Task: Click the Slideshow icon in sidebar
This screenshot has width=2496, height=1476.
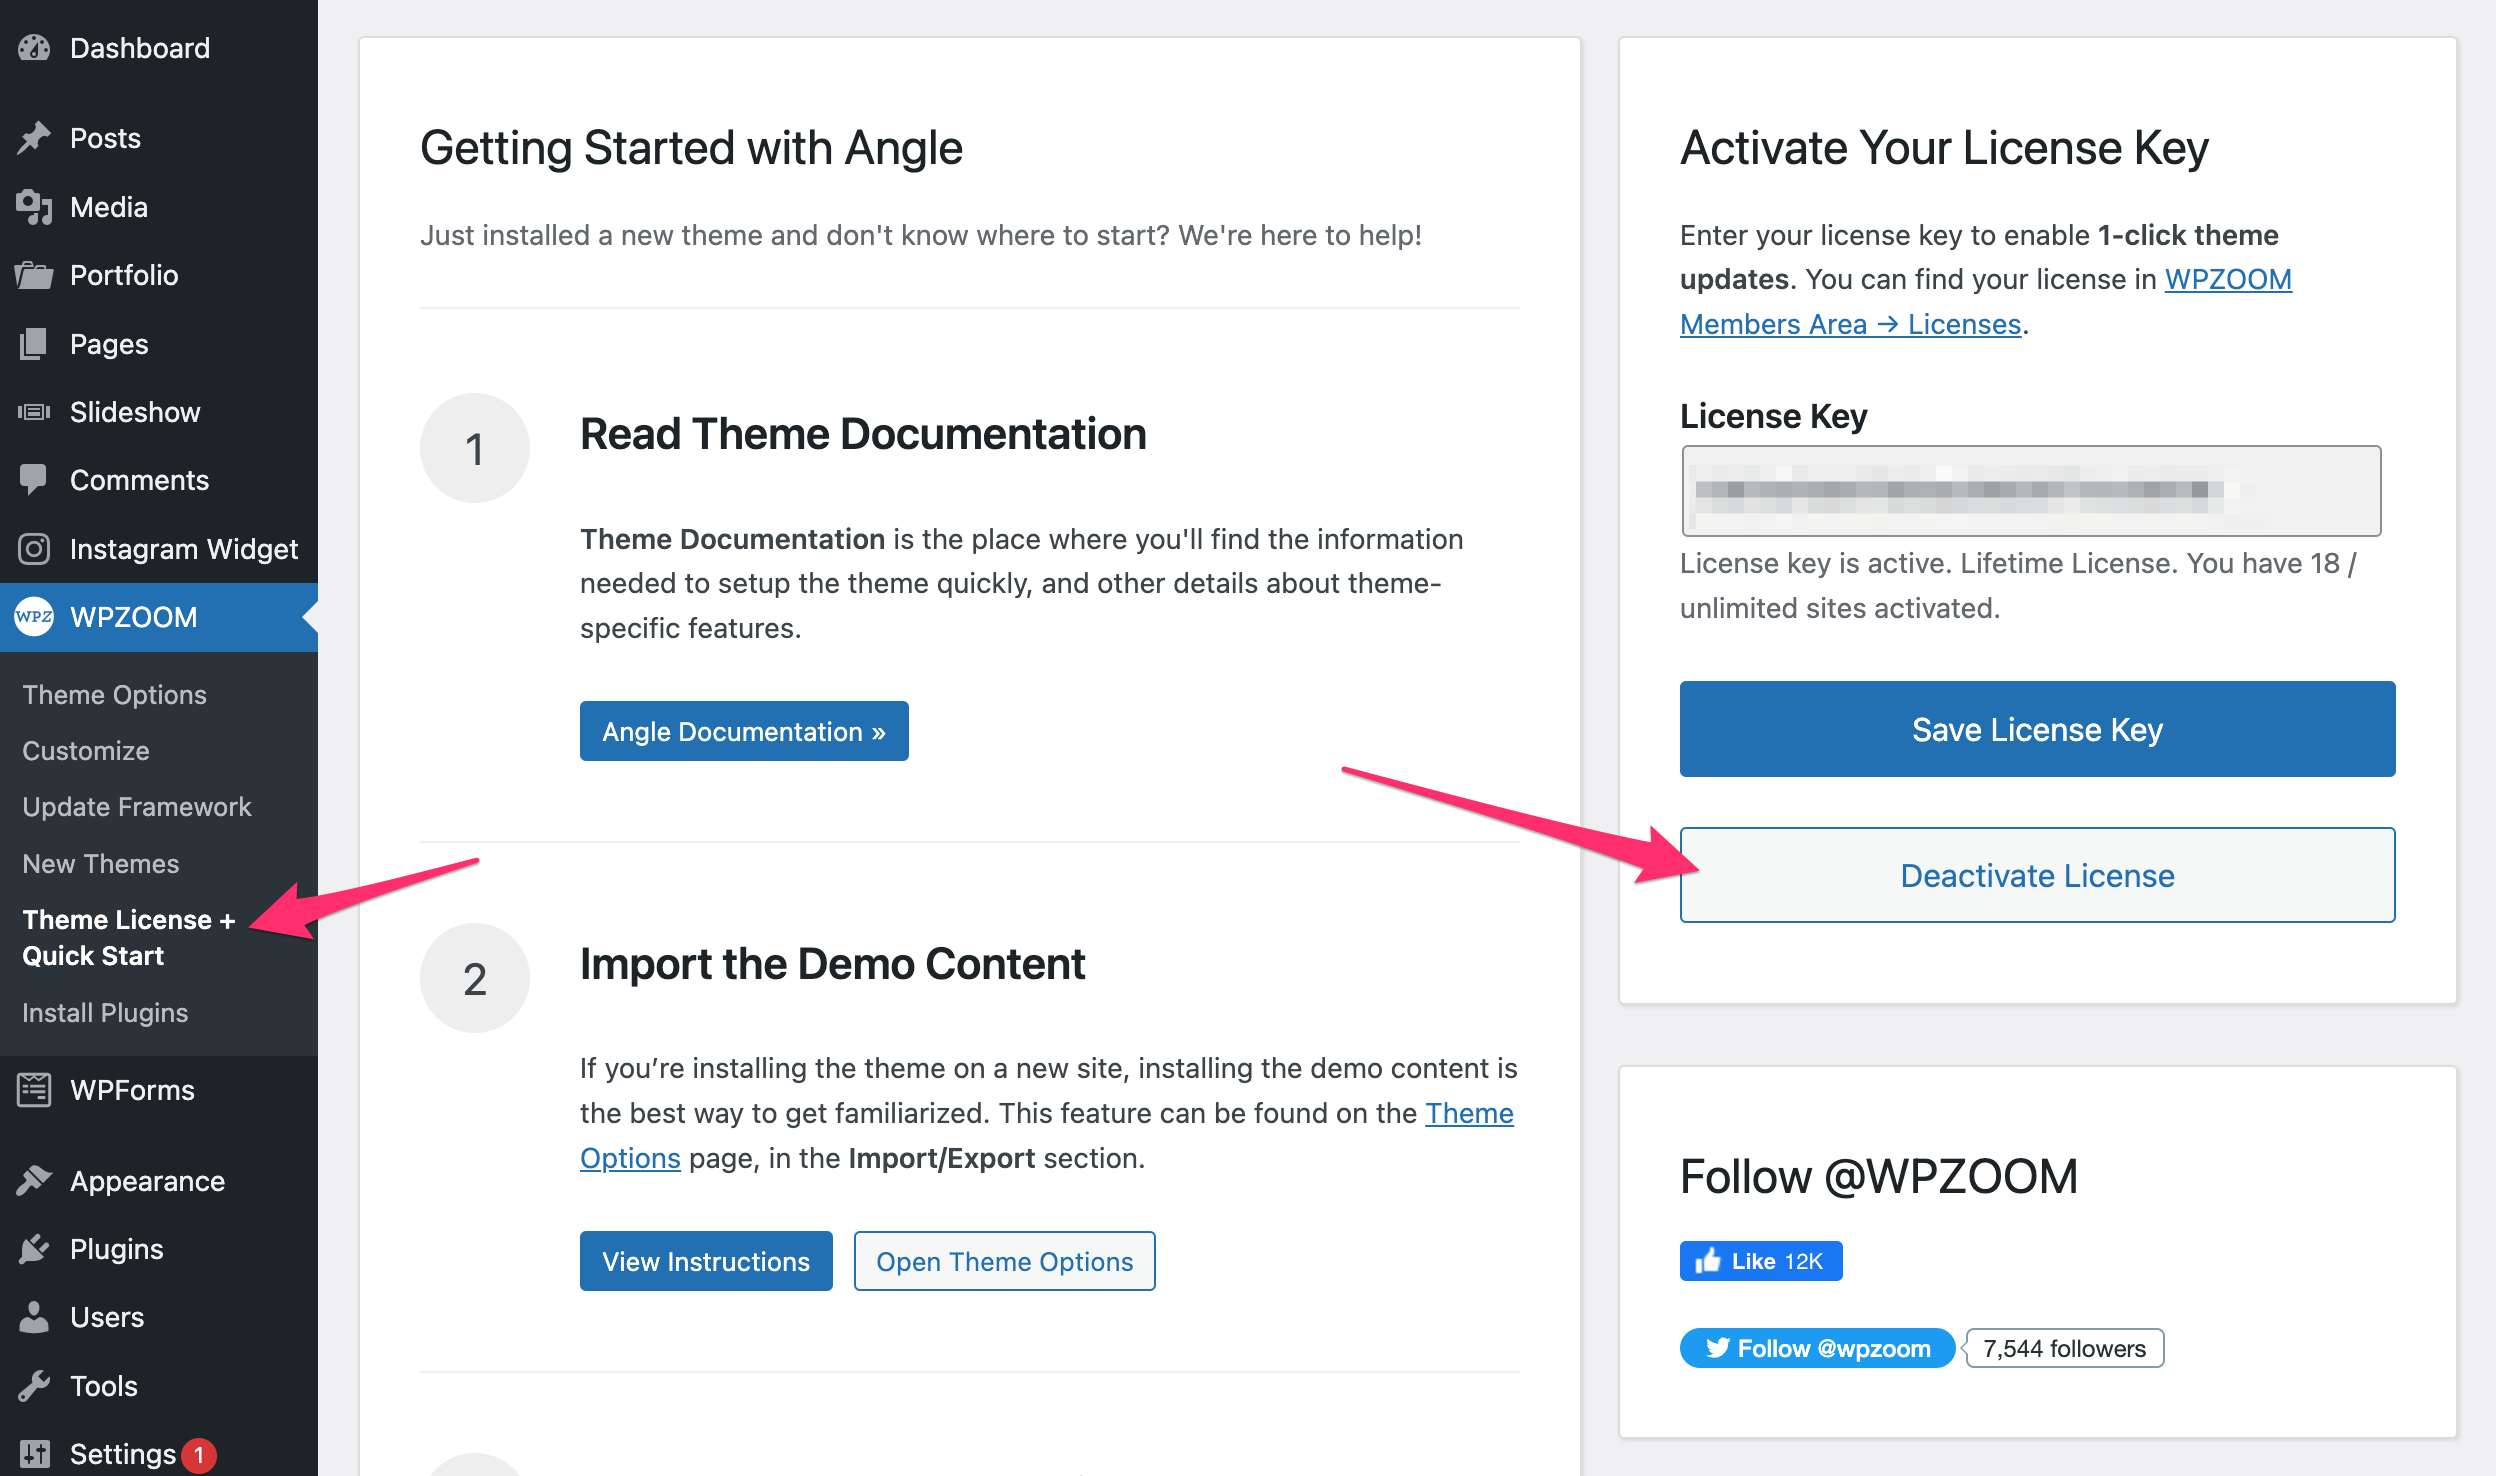Action: [34, 412]
